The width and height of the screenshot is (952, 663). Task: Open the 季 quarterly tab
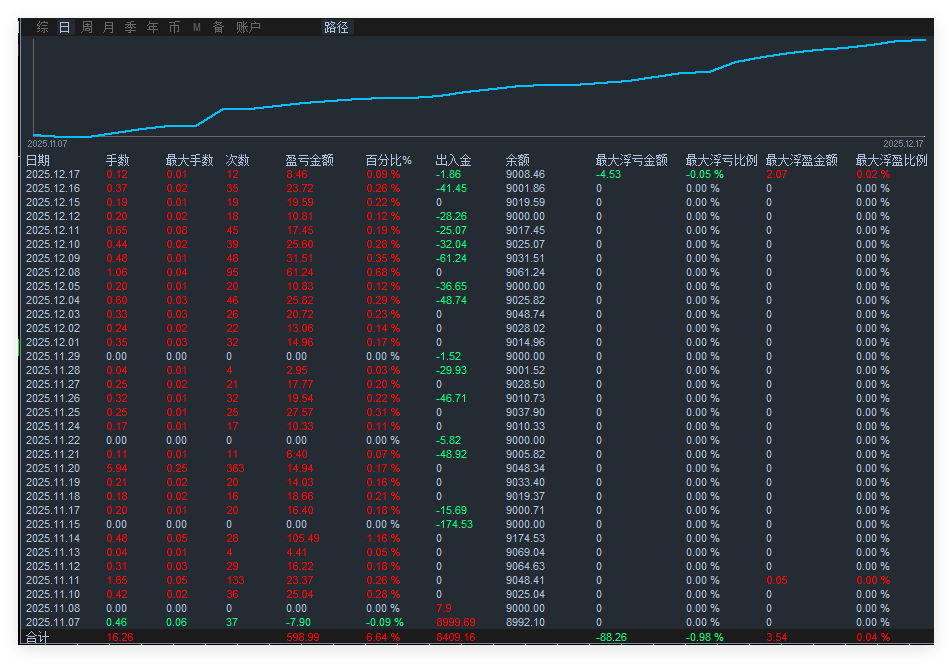131,27
